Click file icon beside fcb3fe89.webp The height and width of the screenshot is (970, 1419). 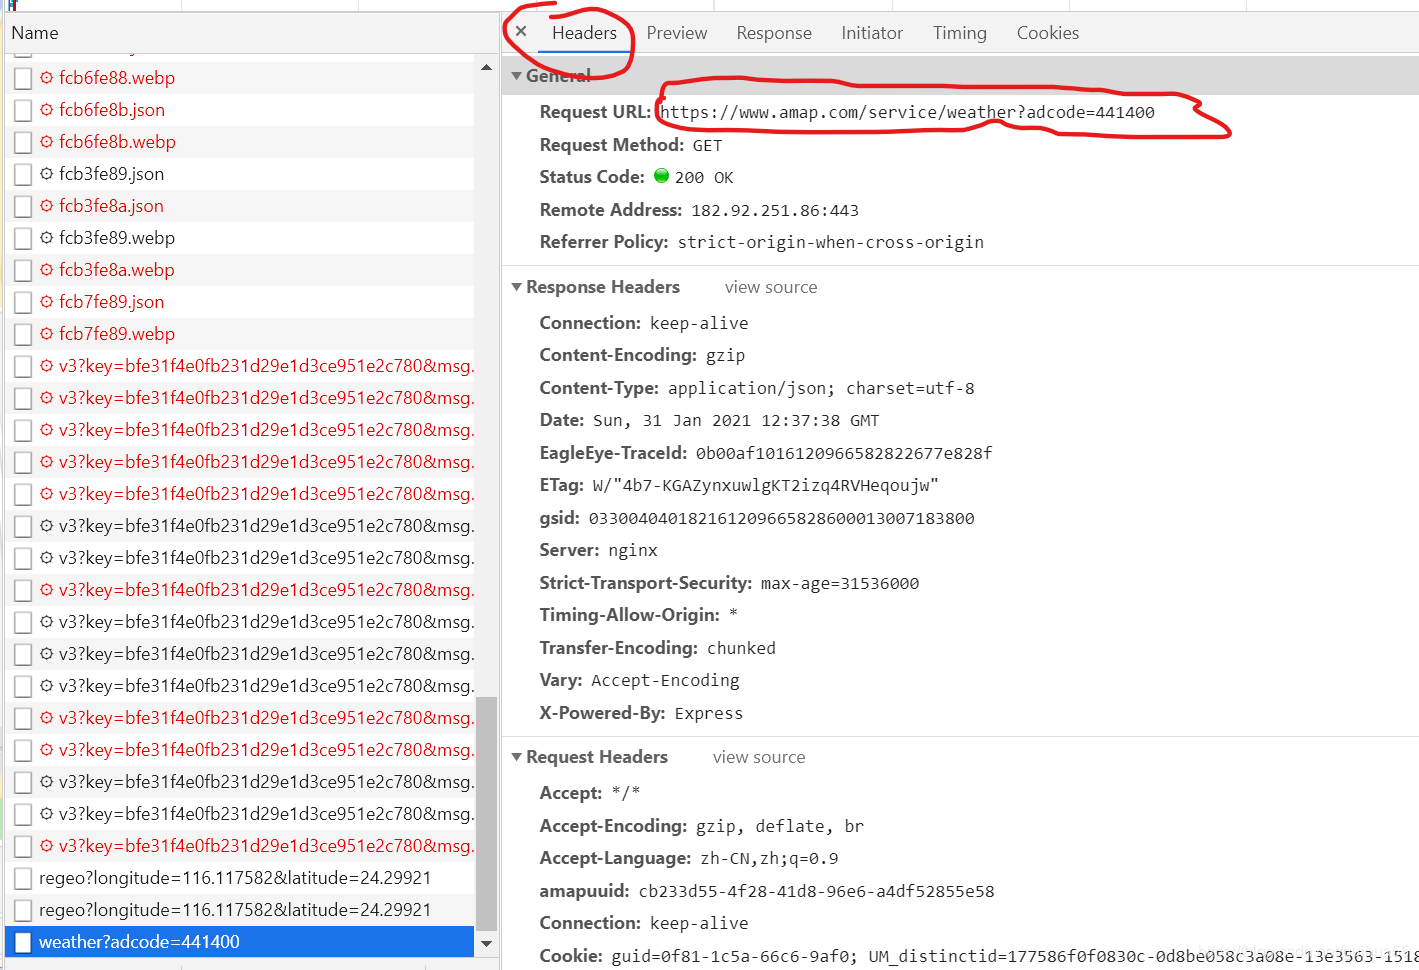[x=23, y=238]
